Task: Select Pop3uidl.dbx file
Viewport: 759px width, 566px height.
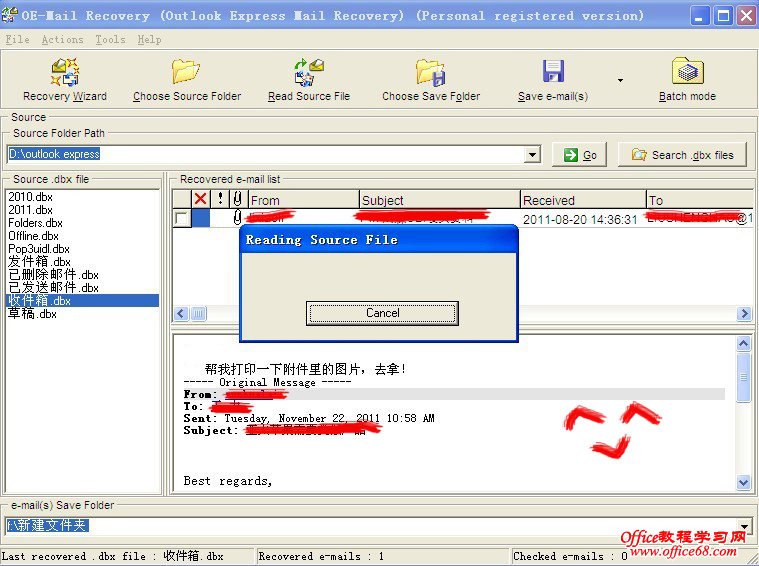Action: pos(39,249)
